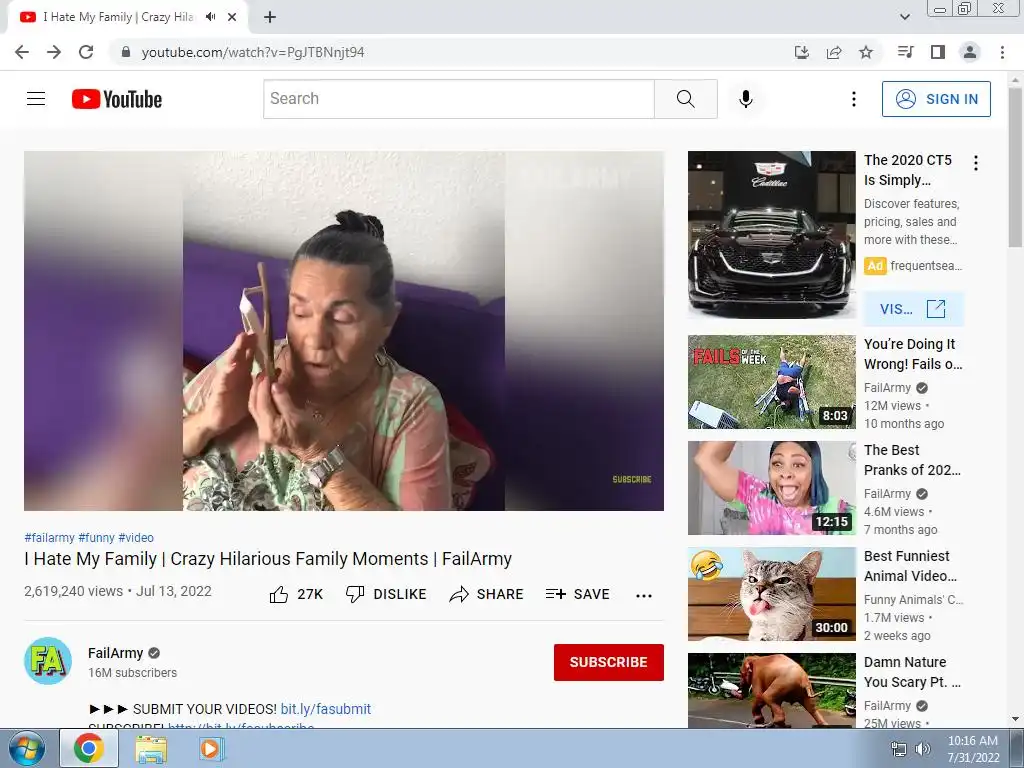
Task: Open YouTube settings three-dot menu
Action: pos(854,99)
